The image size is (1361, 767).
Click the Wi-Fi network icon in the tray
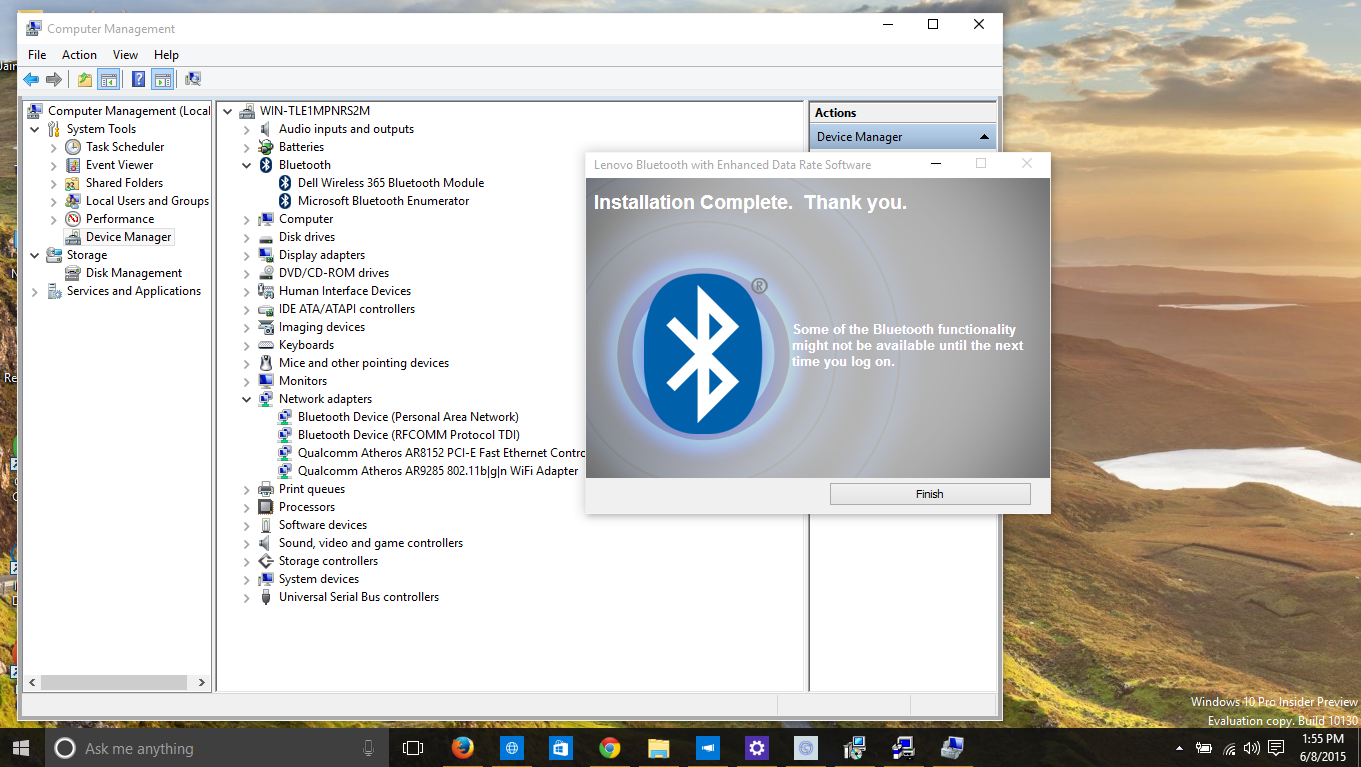[1229, 748]
